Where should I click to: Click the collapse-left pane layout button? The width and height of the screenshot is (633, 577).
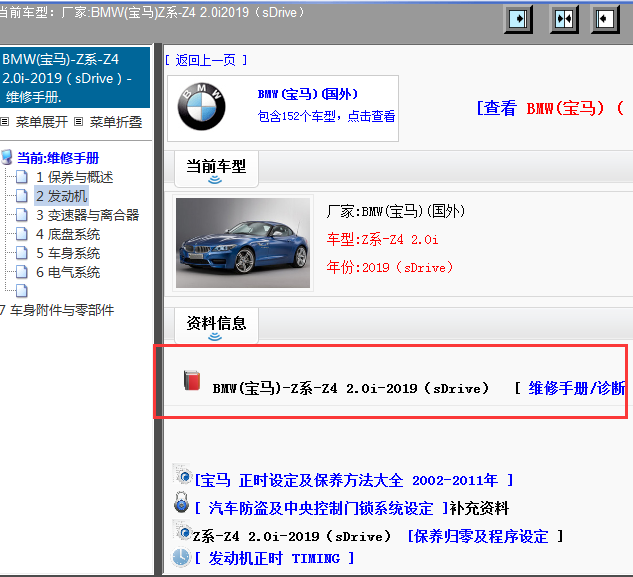point(605,19)
